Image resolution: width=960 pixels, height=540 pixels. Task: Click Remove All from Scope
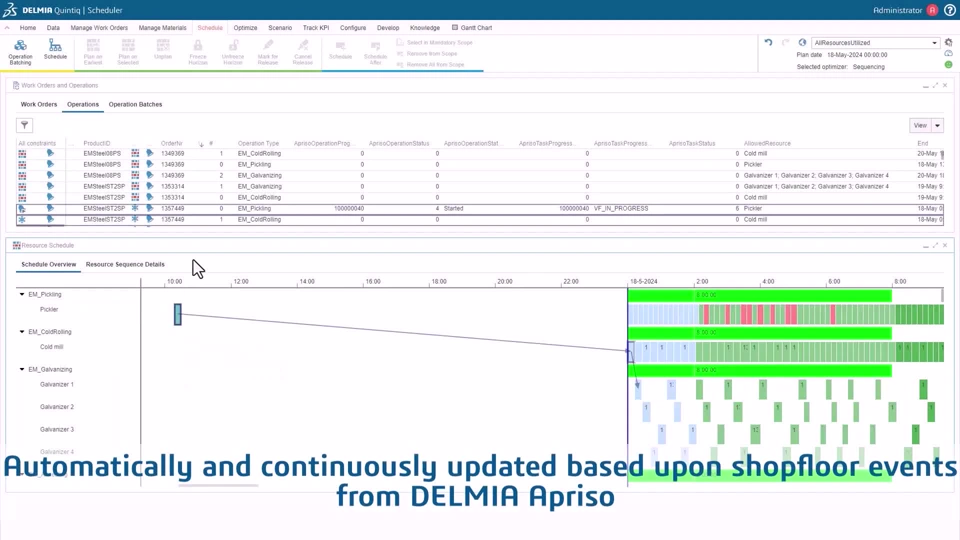pos(430,64)
